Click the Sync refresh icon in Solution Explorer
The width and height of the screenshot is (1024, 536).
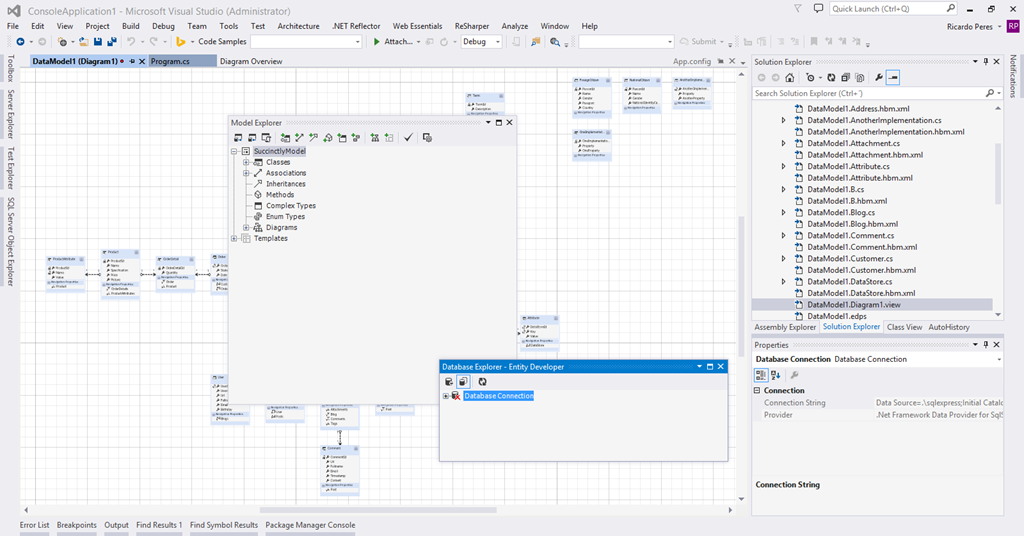[831, 78]
